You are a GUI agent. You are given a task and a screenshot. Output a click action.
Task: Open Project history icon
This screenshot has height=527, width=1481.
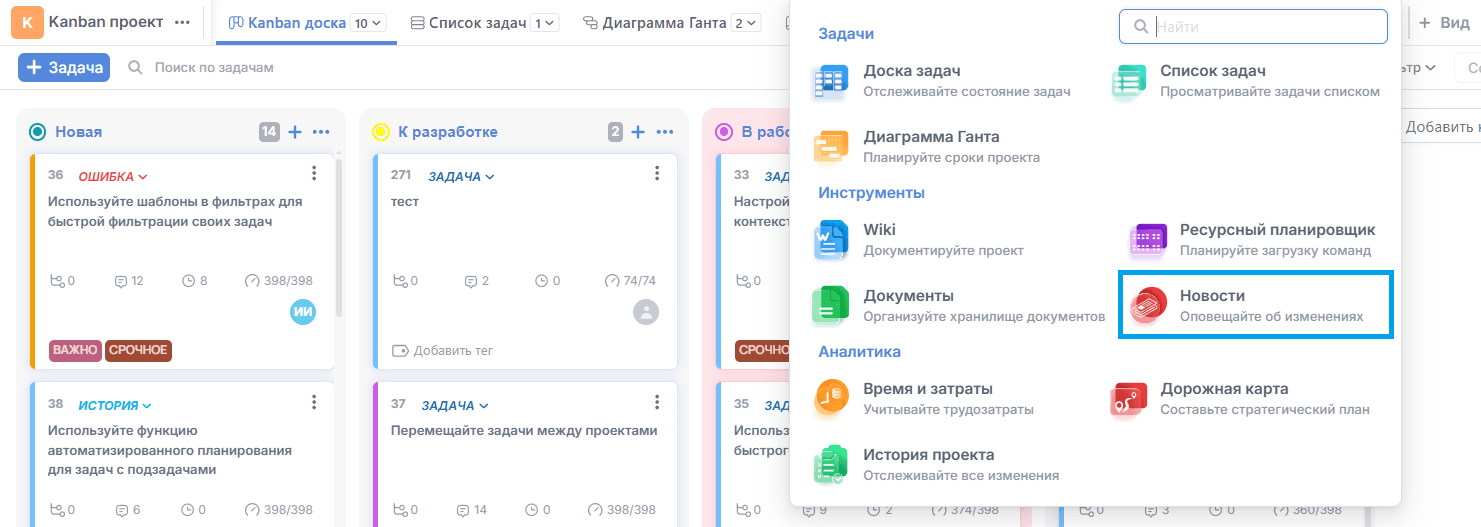pos(831,465)
